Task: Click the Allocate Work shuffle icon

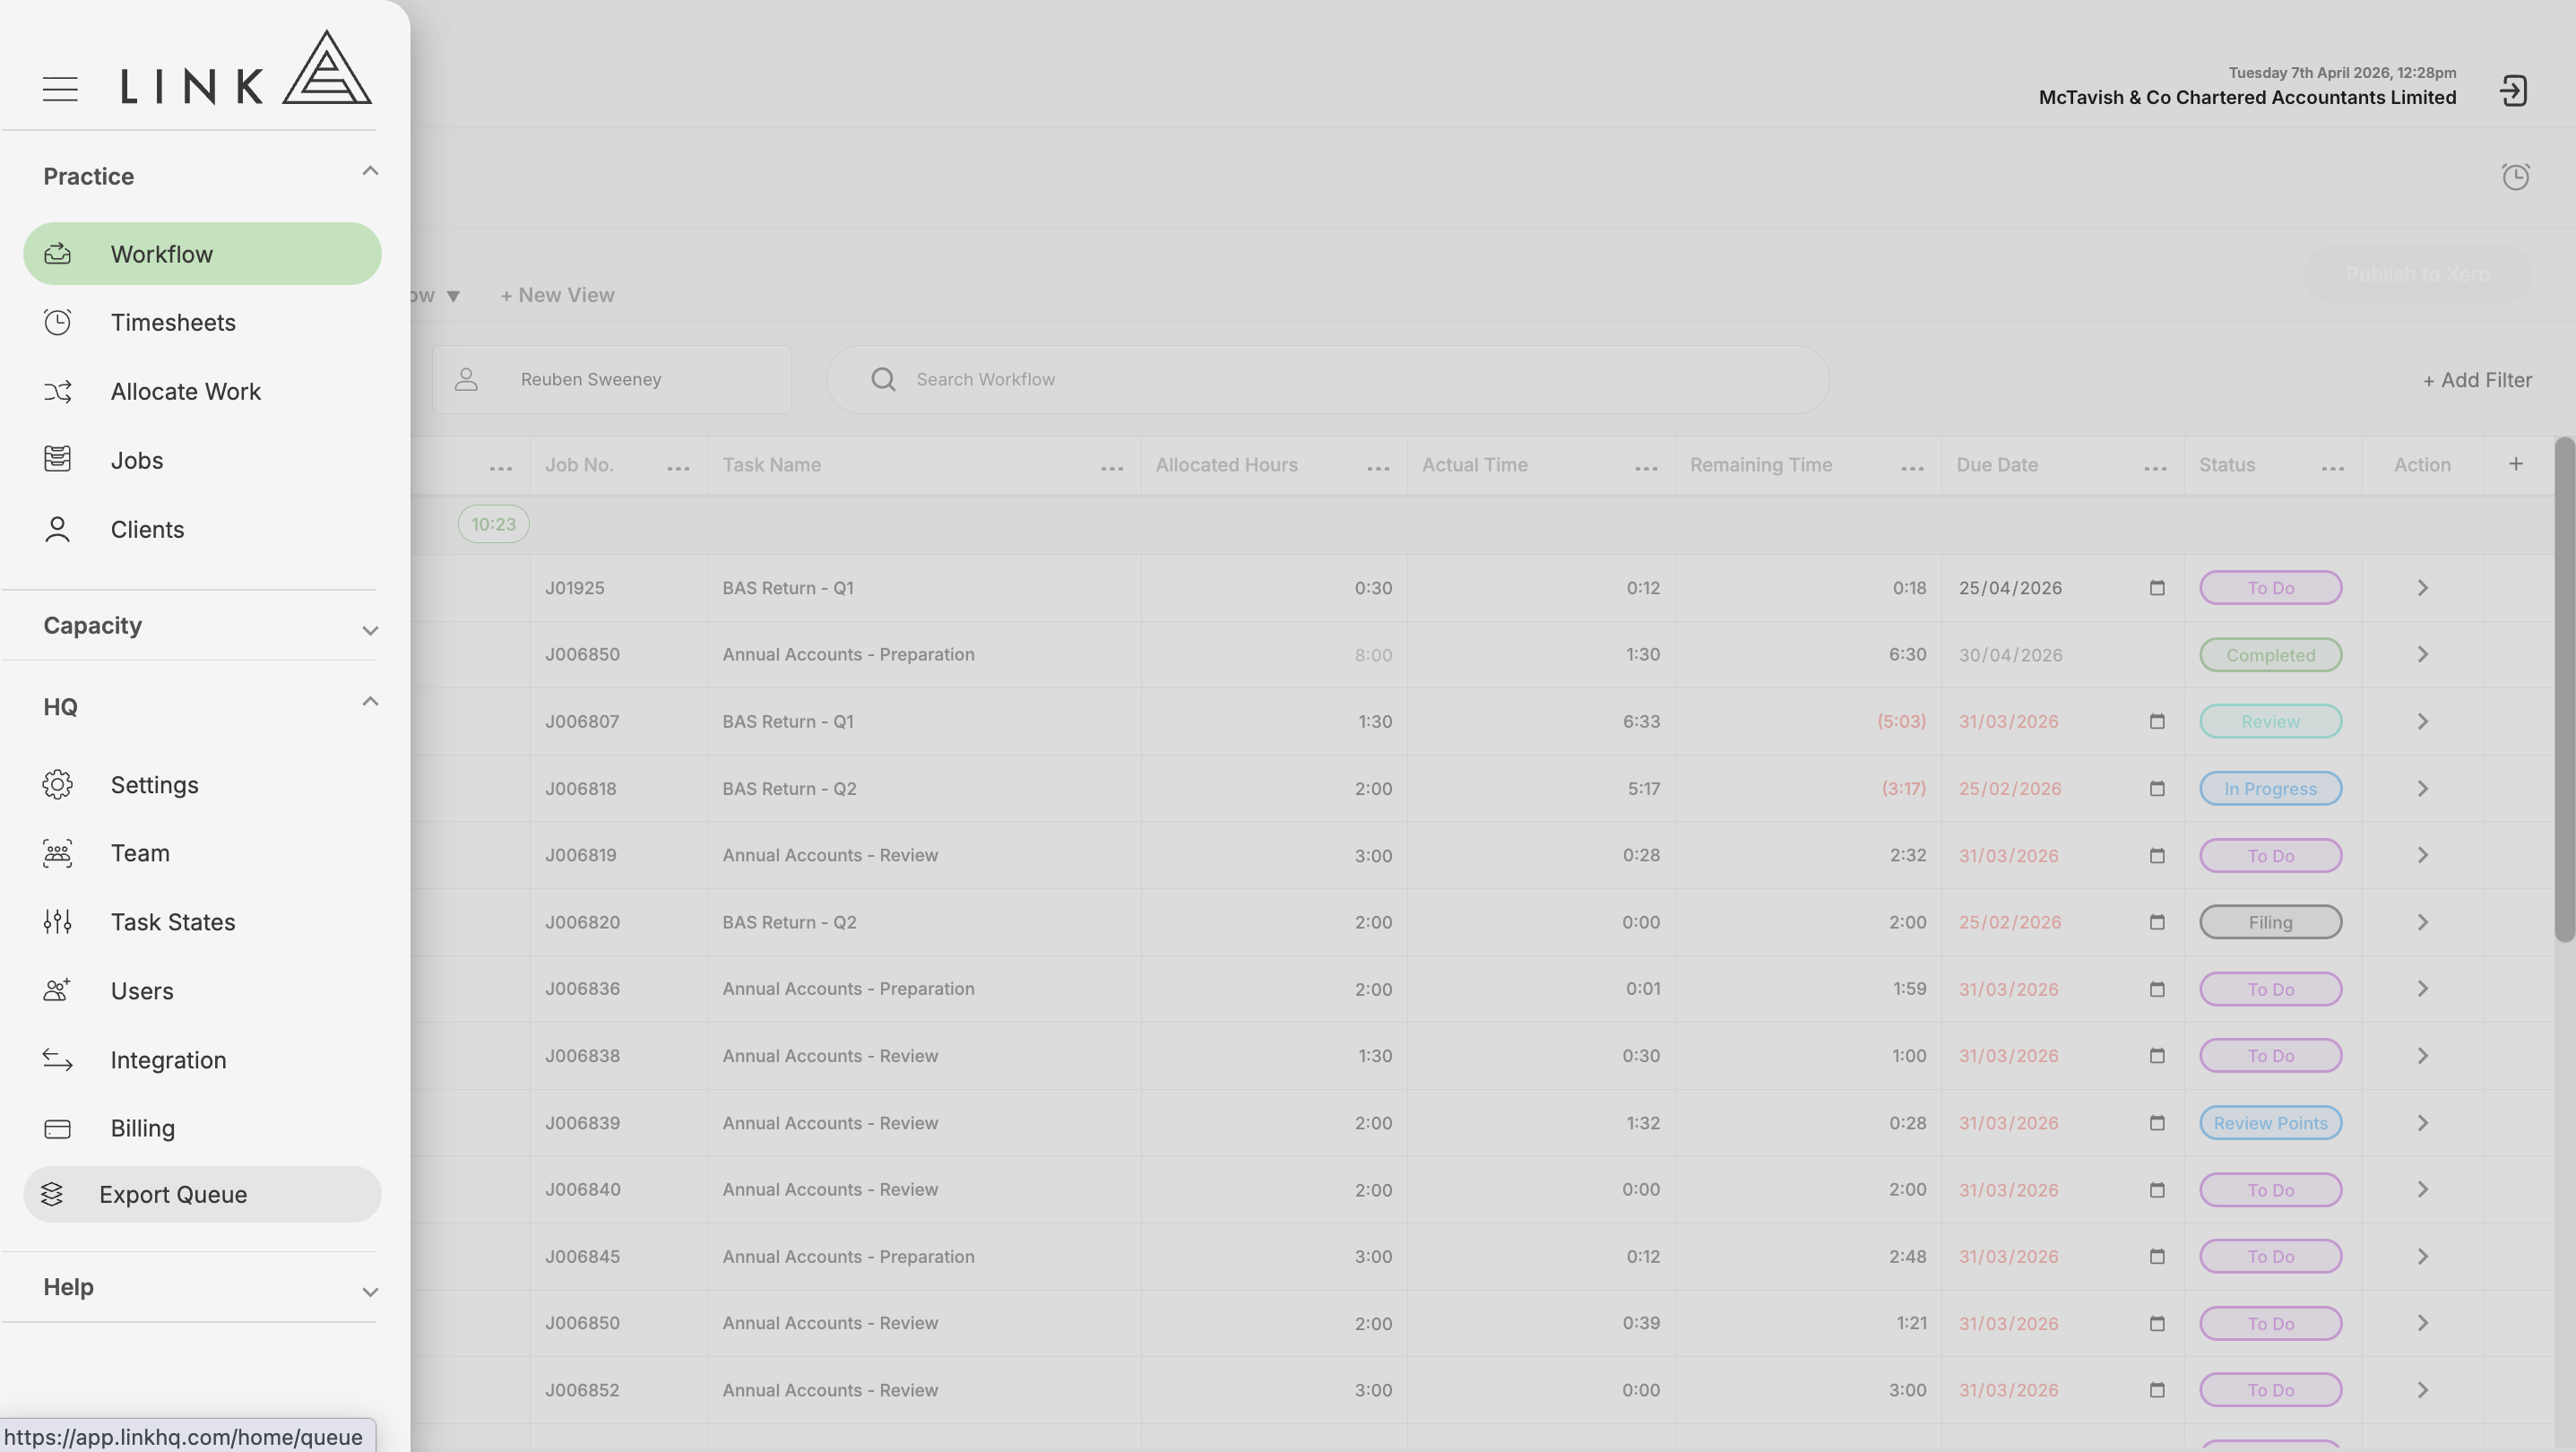Action: [x=58, y=392]
